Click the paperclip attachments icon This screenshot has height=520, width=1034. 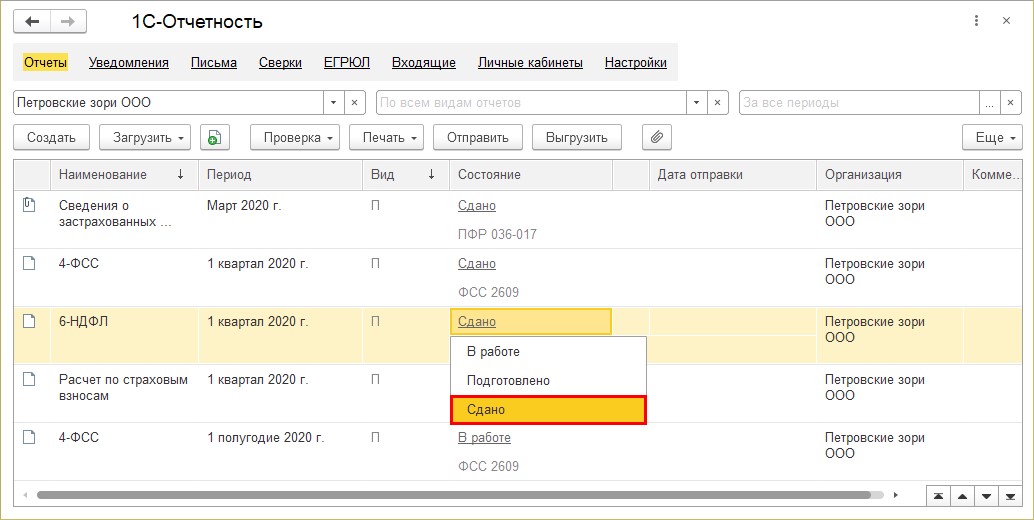(657, 137)
